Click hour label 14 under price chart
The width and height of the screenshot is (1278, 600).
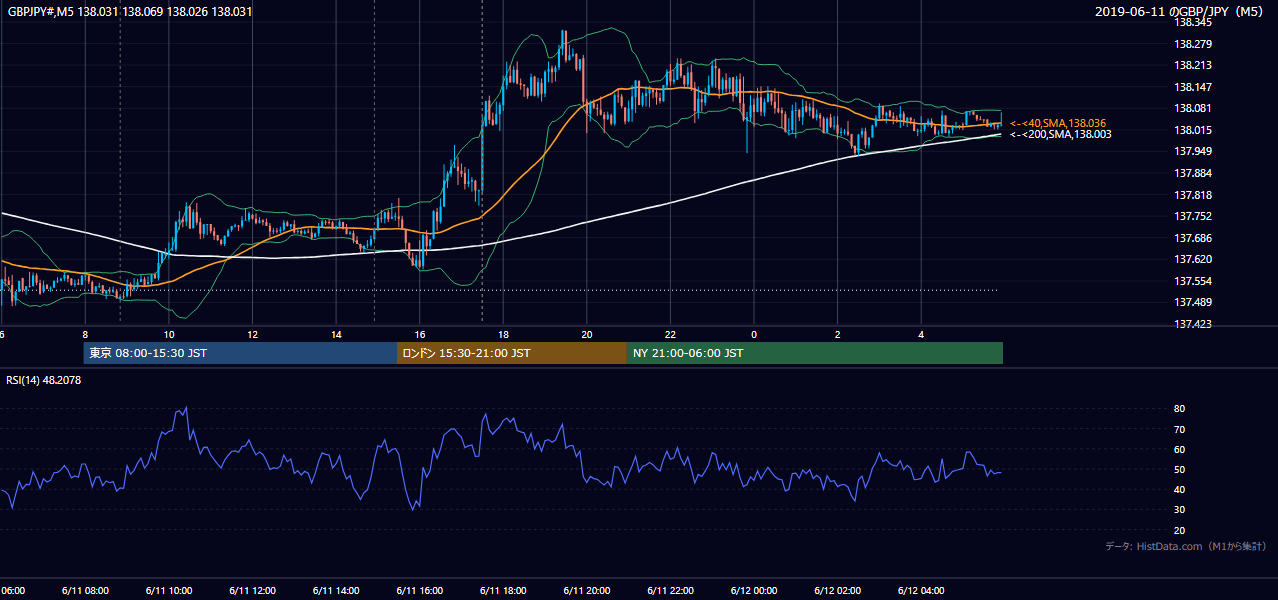click(x=336, y=335)
